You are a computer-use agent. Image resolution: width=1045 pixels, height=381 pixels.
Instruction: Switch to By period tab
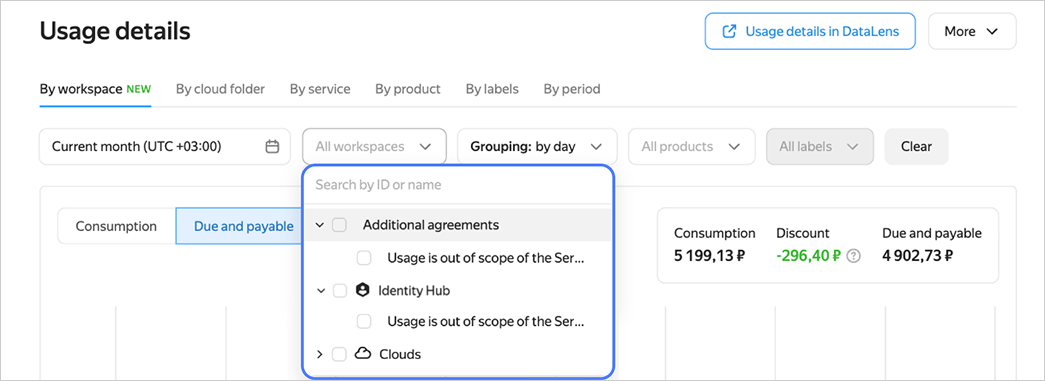click(572, 89)
